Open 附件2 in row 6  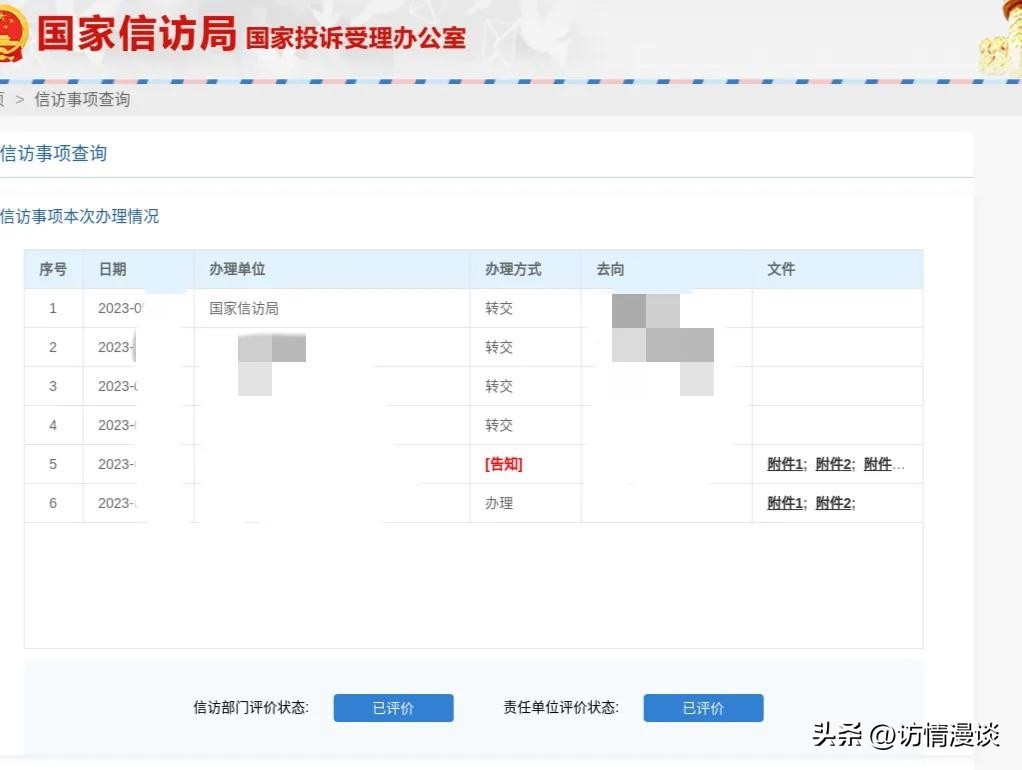click(x=833, y=503)
